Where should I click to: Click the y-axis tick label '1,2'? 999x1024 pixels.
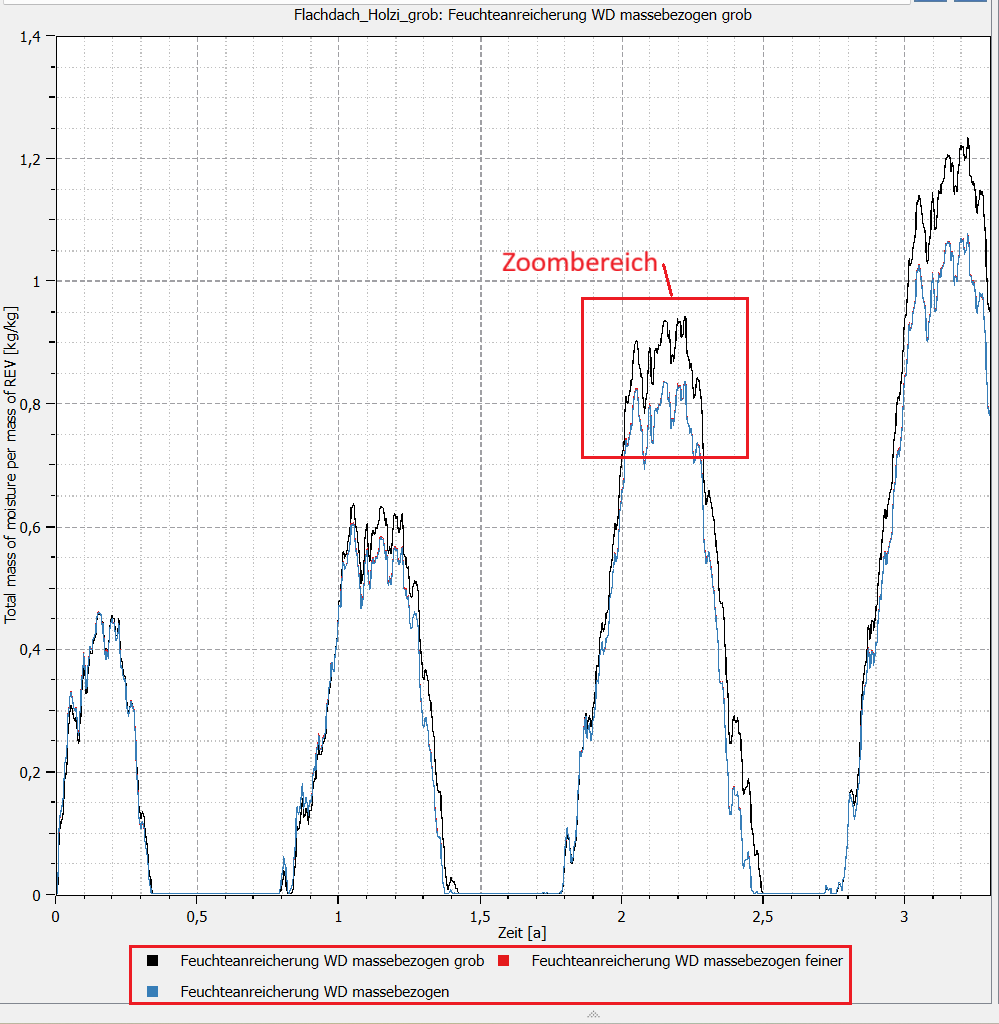[30, 159]
